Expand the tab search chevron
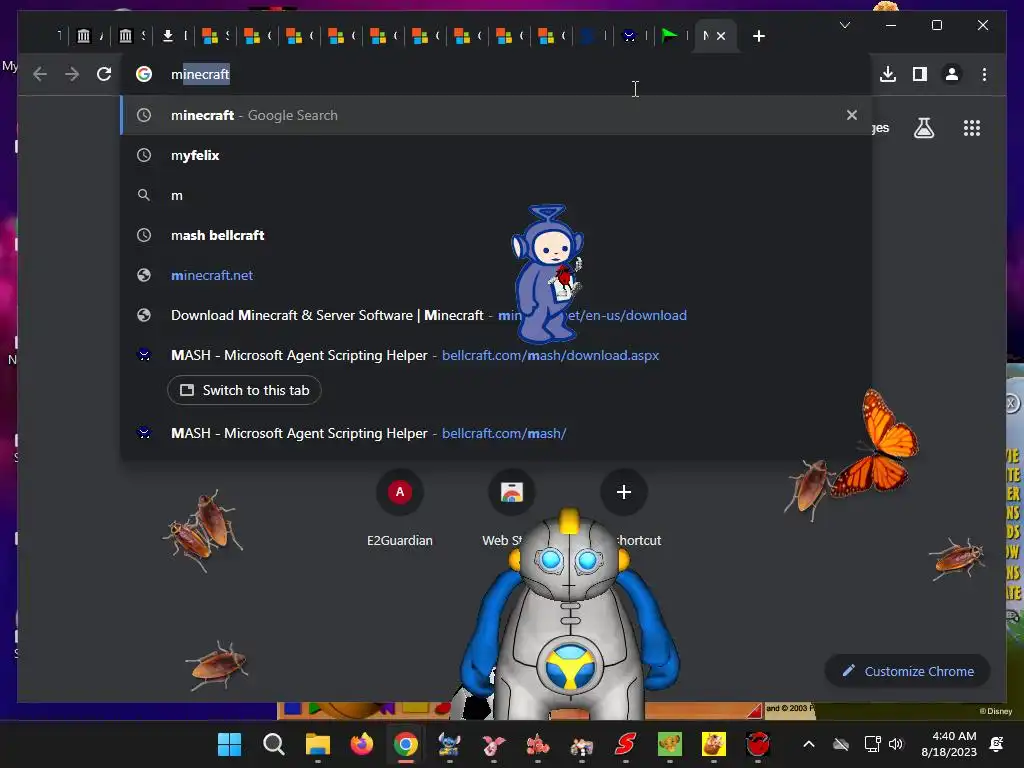The image size is (1024, 768). (844, 25)
